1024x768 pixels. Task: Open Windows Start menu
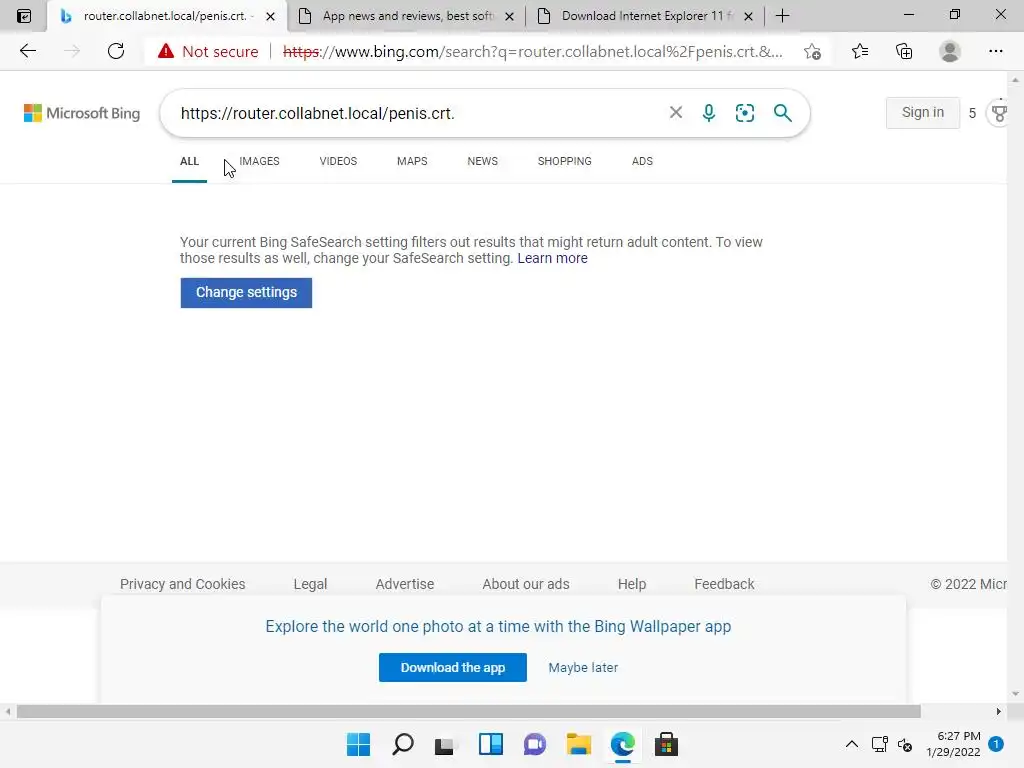[358, 744]
